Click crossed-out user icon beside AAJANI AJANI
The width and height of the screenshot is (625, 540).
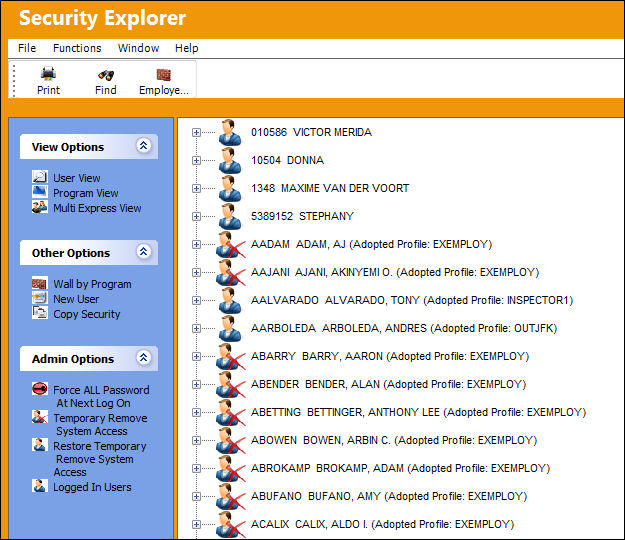tap(231, 272)
